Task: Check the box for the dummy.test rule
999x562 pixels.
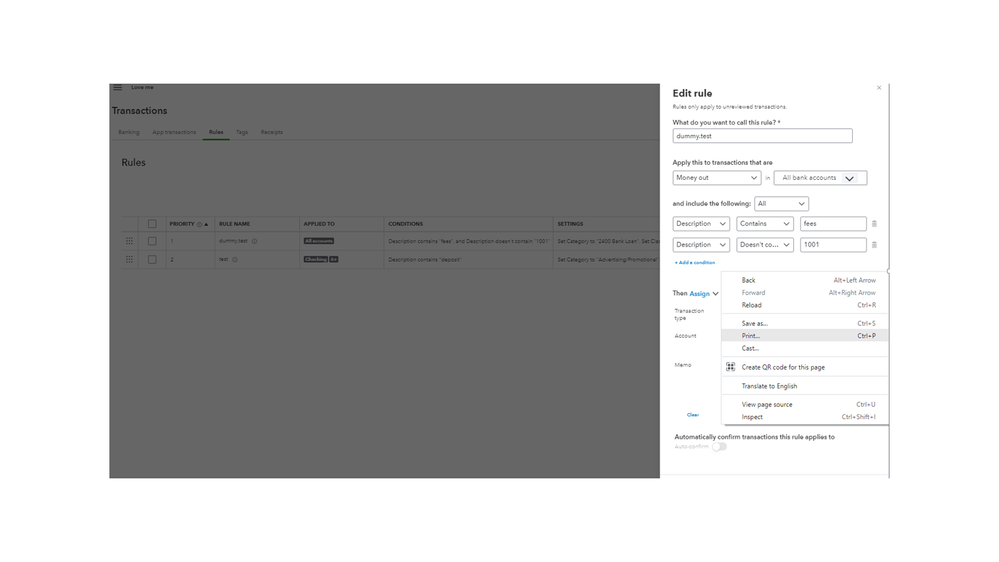Action: pos(152,241)
